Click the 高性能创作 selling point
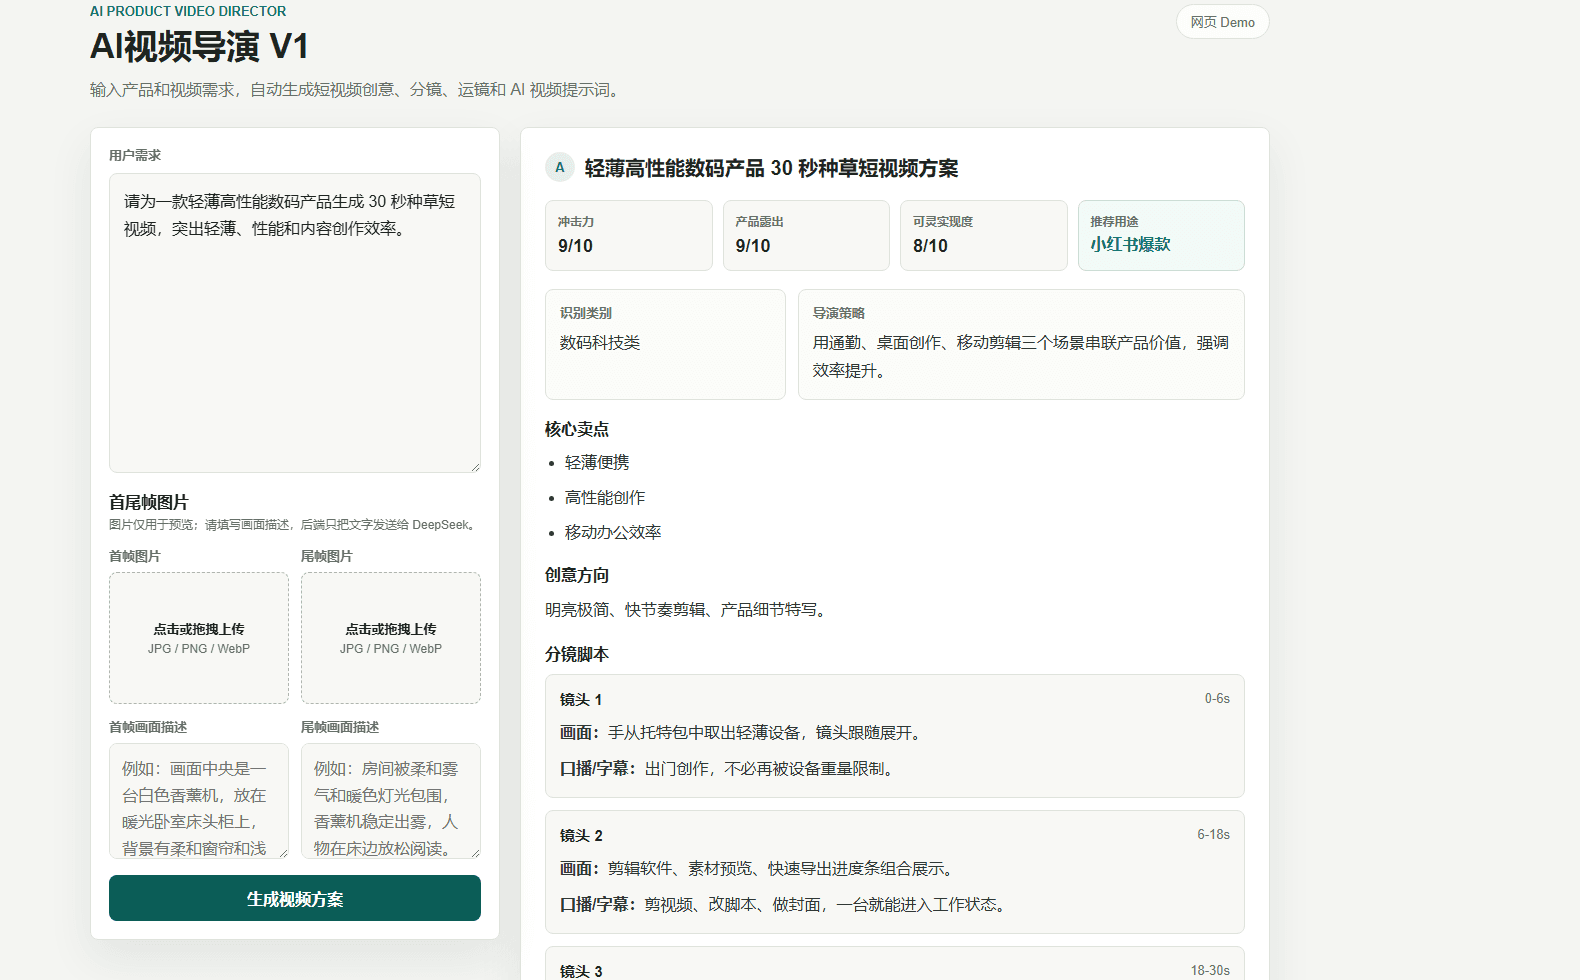This screenshot has height=980, width=1580. [605, 497]
